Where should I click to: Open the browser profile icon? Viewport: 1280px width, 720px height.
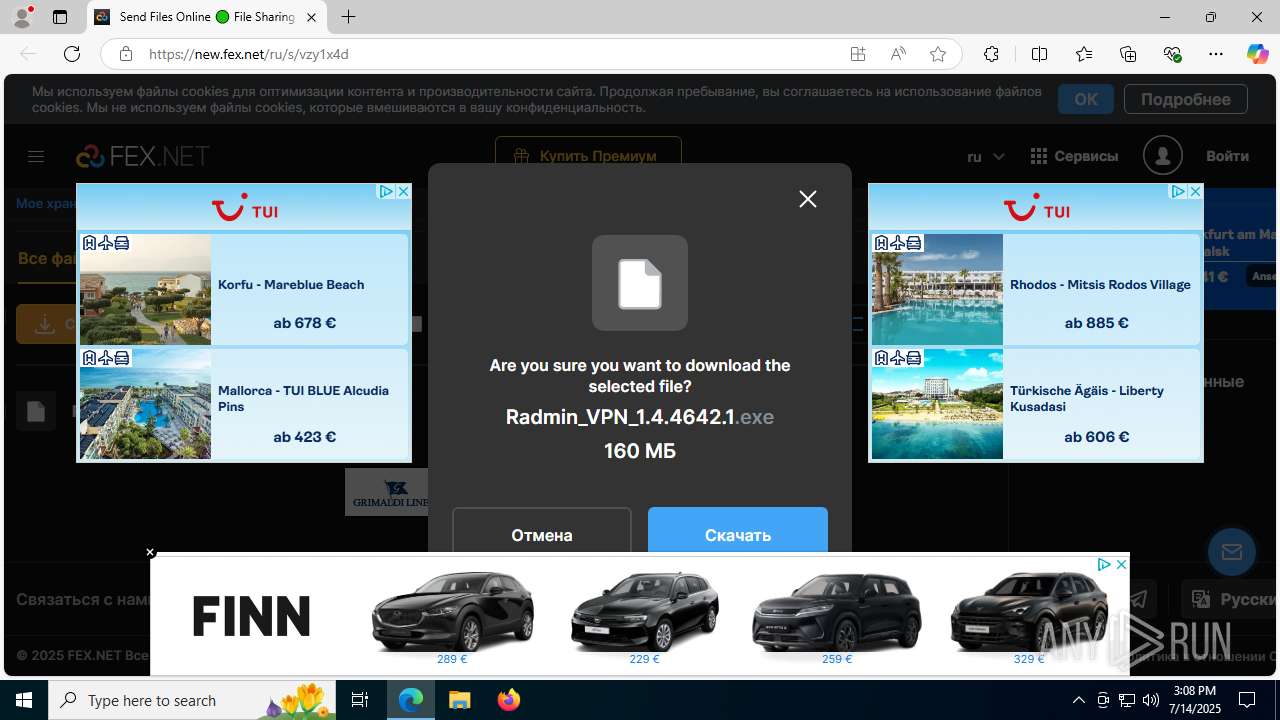tap(22, 17)
